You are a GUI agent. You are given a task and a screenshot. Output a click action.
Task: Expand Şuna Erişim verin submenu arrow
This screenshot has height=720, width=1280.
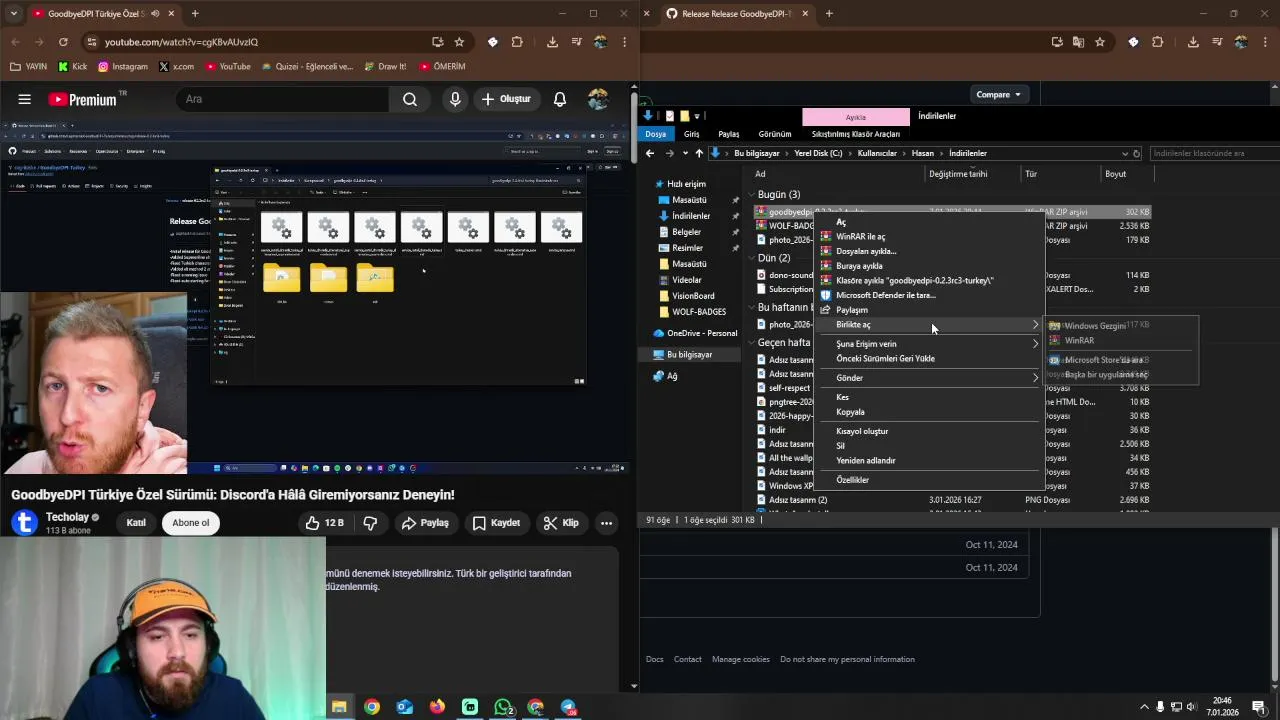(1035, 344)
